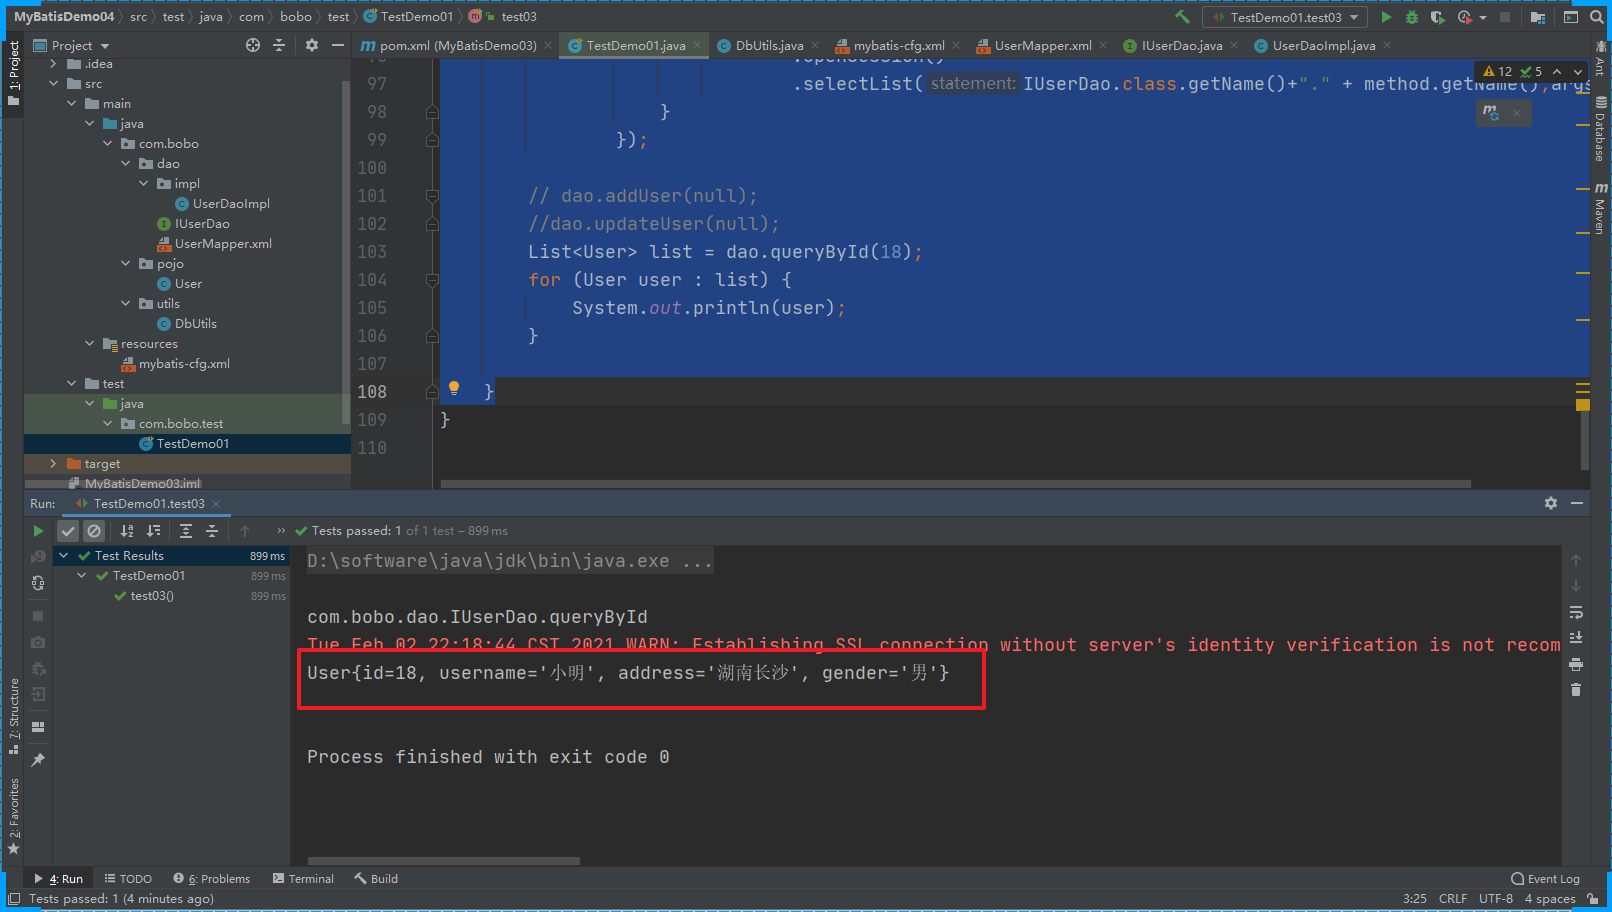Toggle tool window buttons via the bottom-left corner icon
This screenshot has height=912, width=1612.
click(x=14, y=899)
